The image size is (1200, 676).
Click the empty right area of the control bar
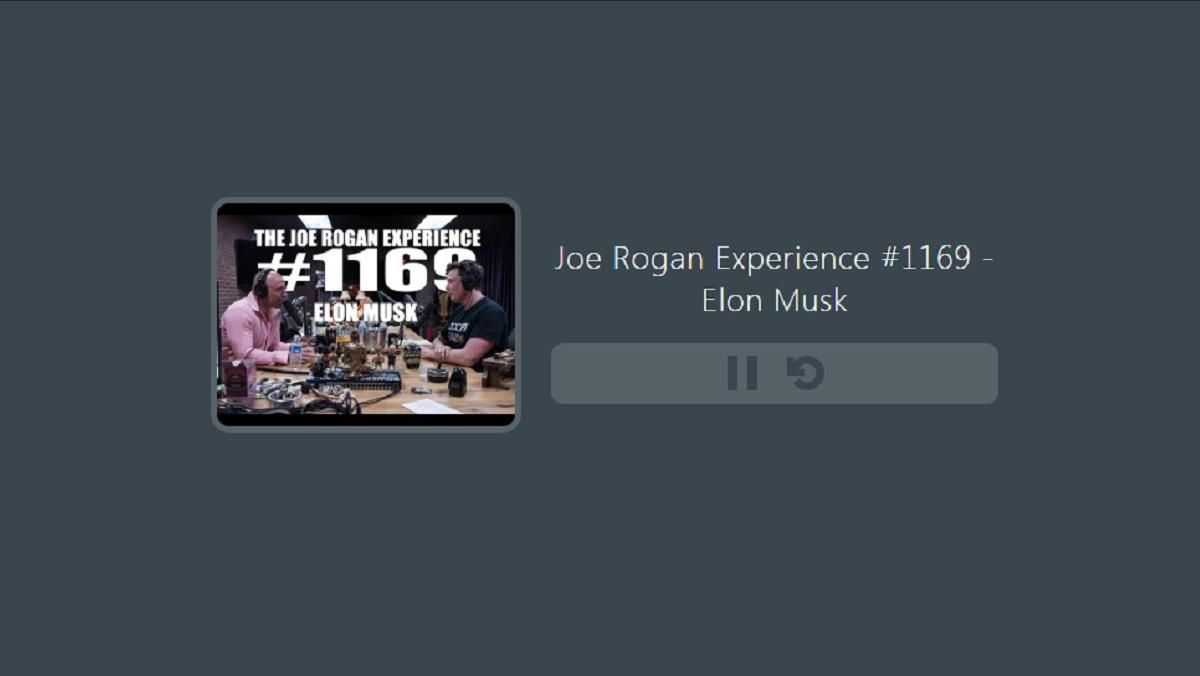tap(912, 374)
